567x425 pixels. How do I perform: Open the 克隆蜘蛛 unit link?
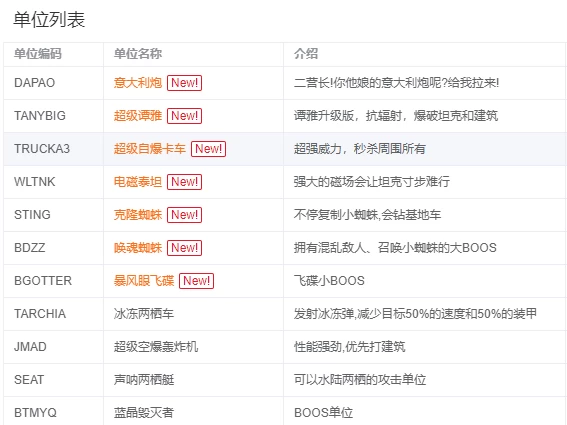coord(138,215)
